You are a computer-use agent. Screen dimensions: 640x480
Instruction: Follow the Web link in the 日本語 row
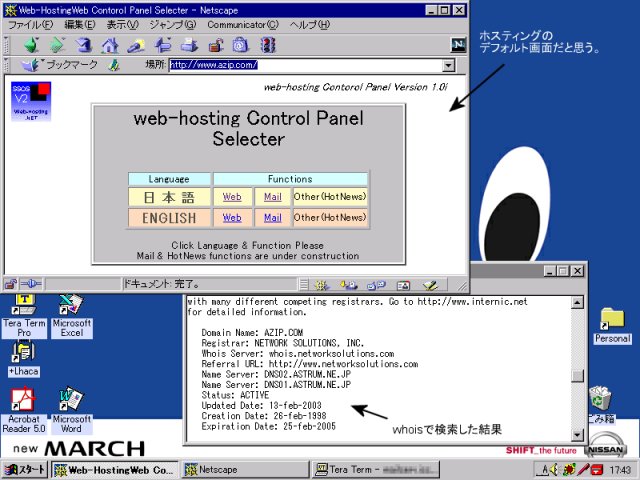(232, 197)
